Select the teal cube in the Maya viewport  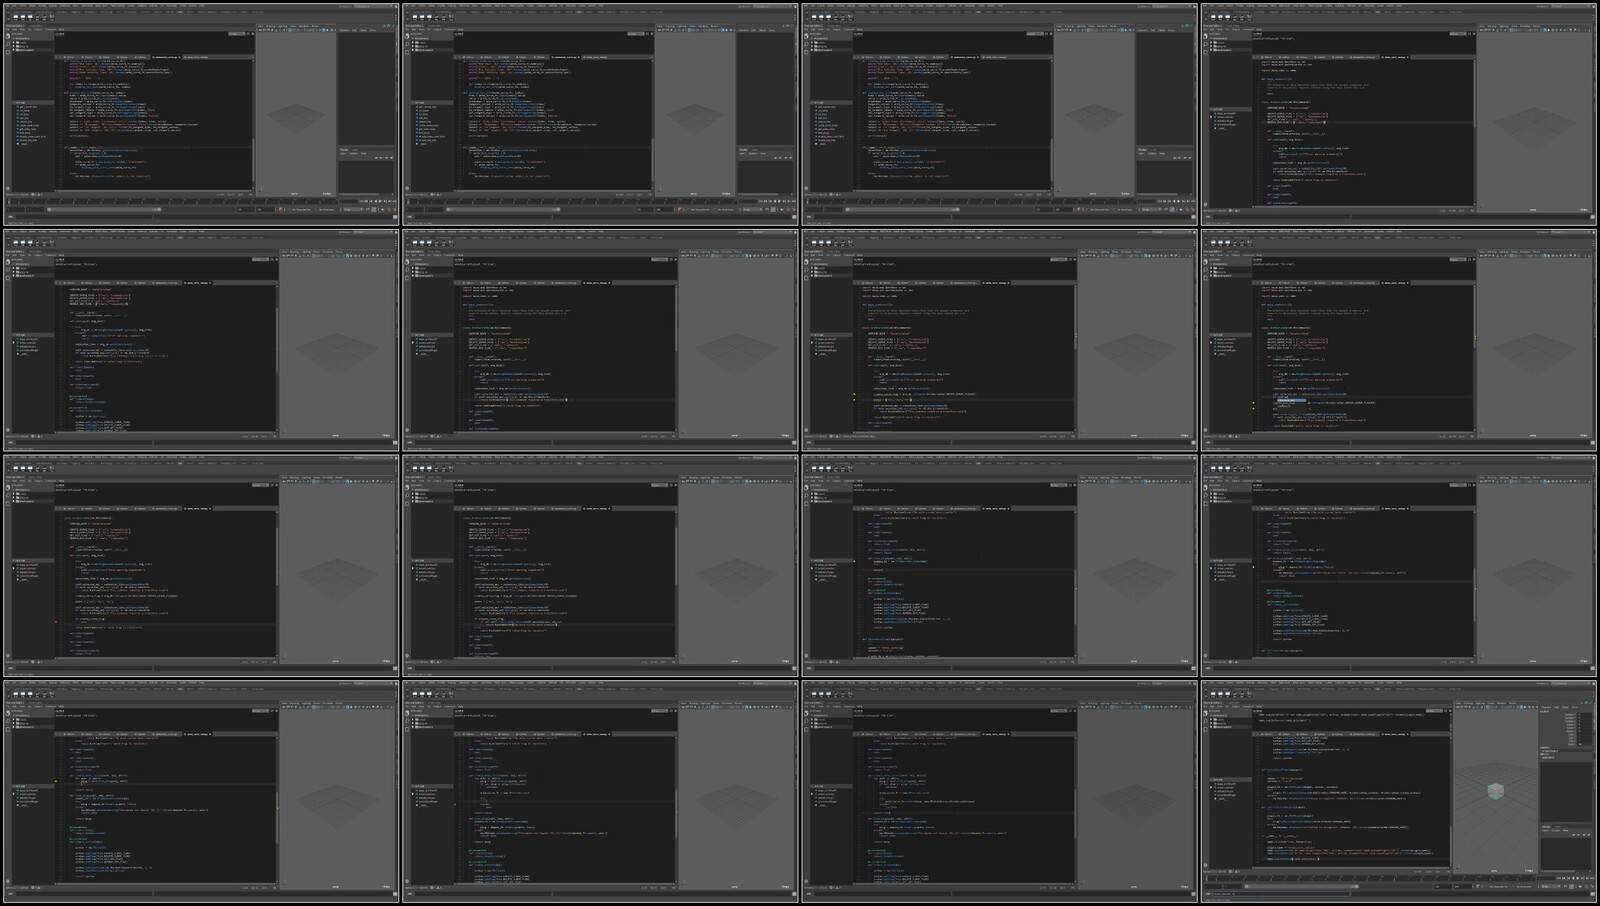(1496, 791)
